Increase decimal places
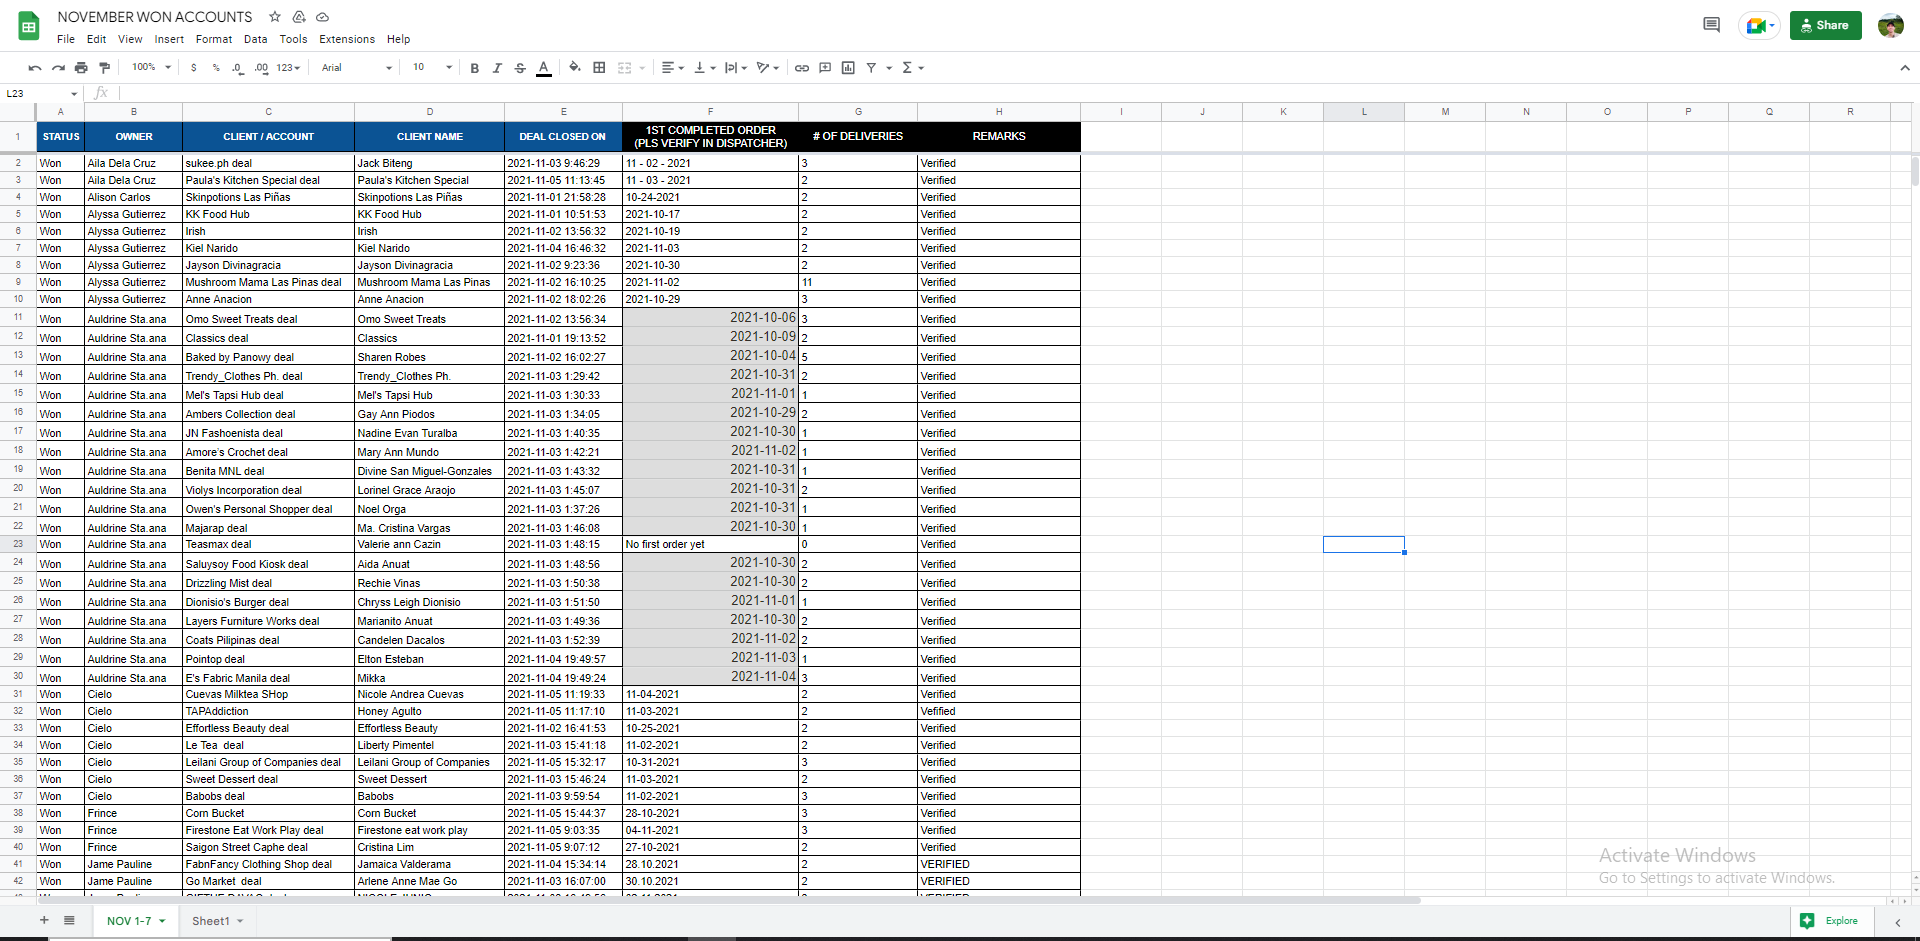1920x941 pixels. pos(261,68)
